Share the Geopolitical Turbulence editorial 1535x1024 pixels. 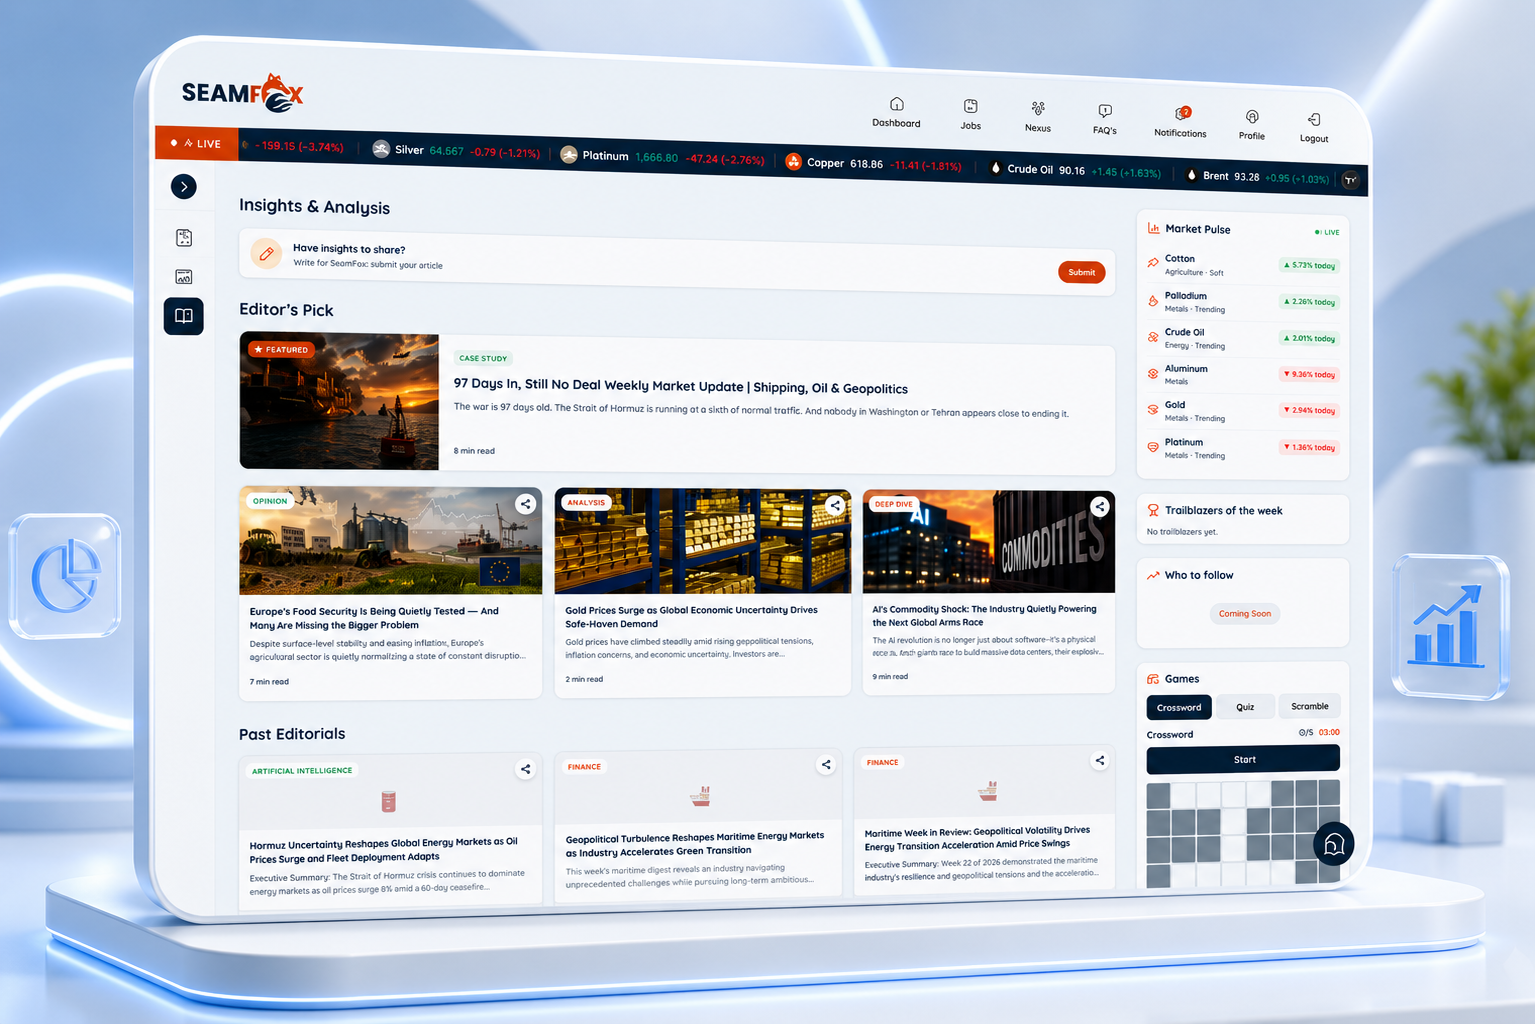click(826, 765)
